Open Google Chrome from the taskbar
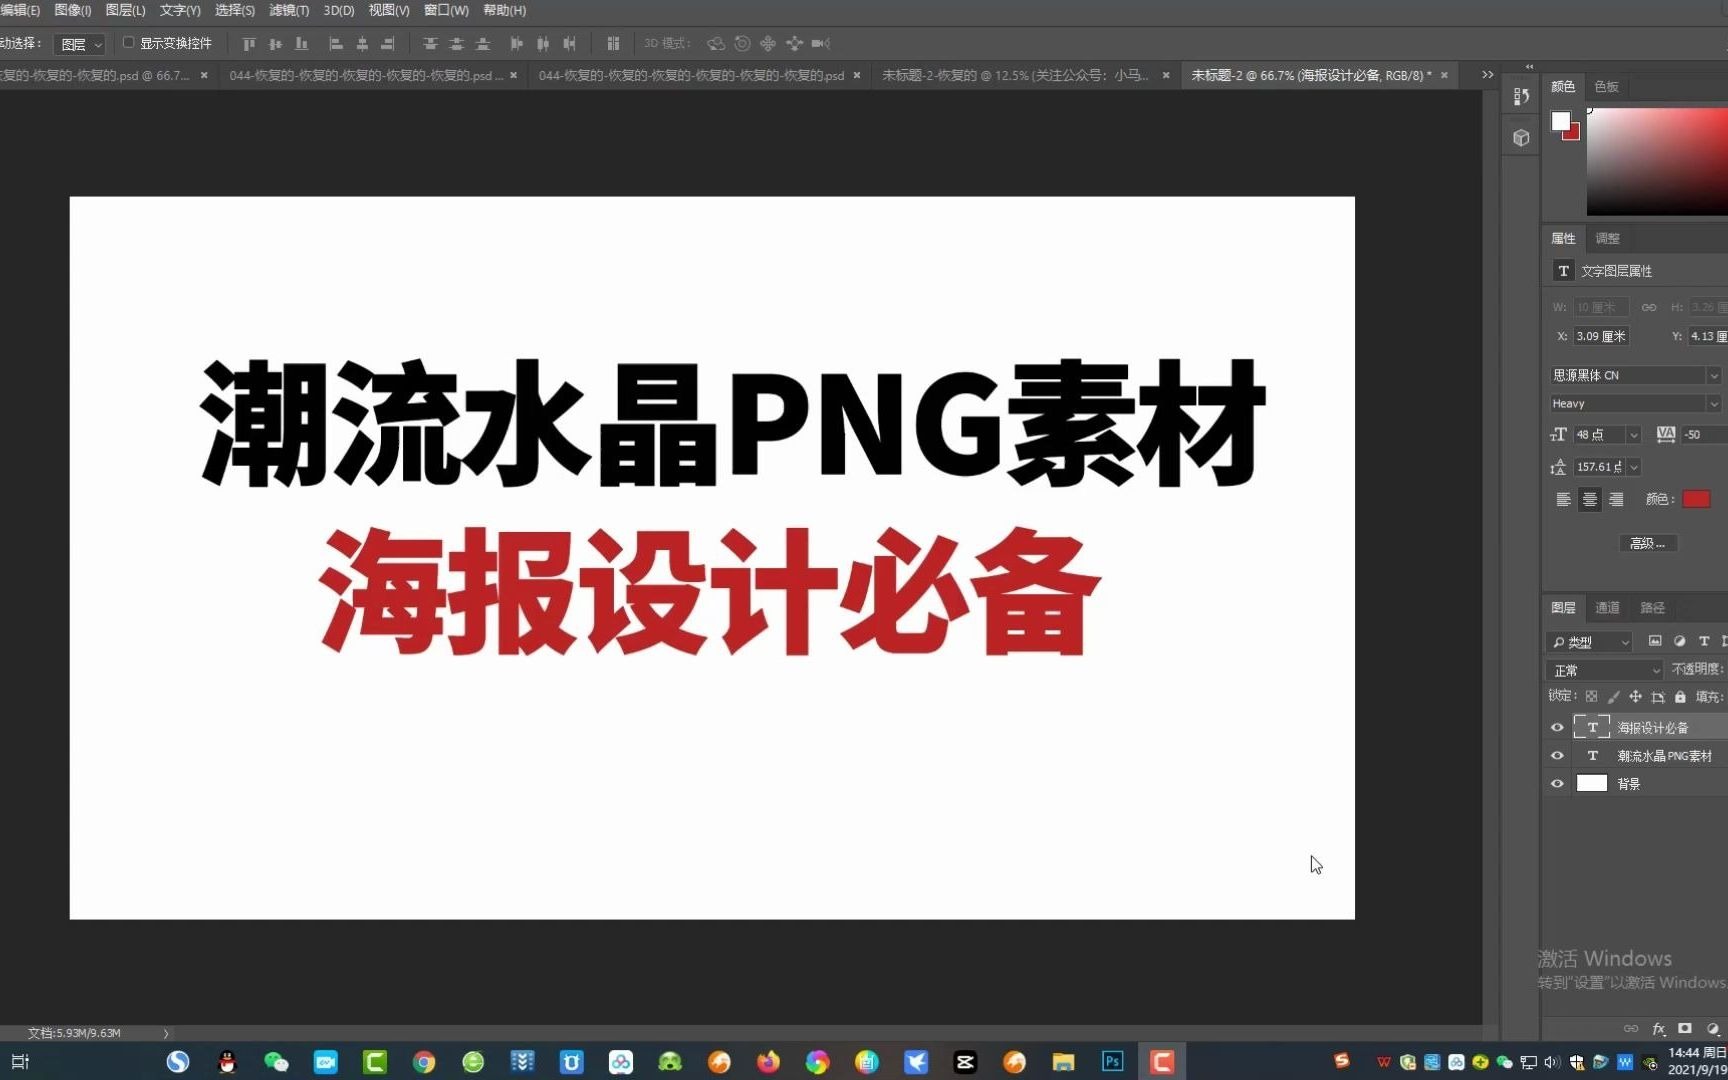This screenshot has height=1080, width=1728. pyautogui.click(x=424, y=1062)
